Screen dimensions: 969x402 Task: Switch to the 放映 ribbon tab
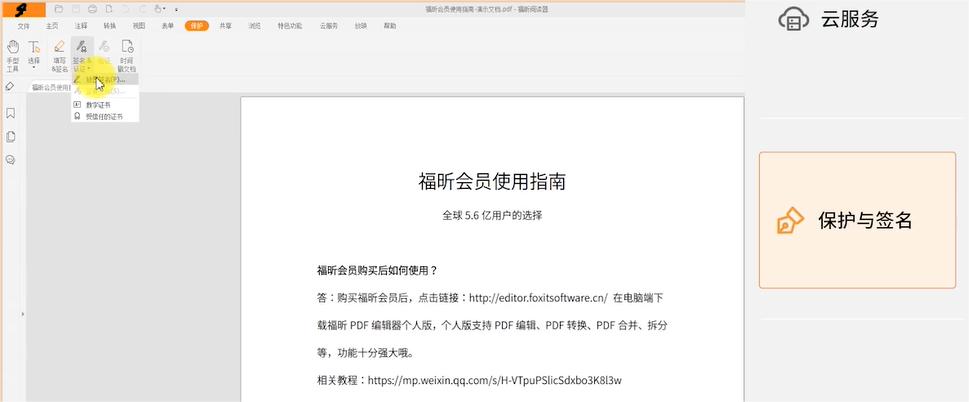coord(361,26)
